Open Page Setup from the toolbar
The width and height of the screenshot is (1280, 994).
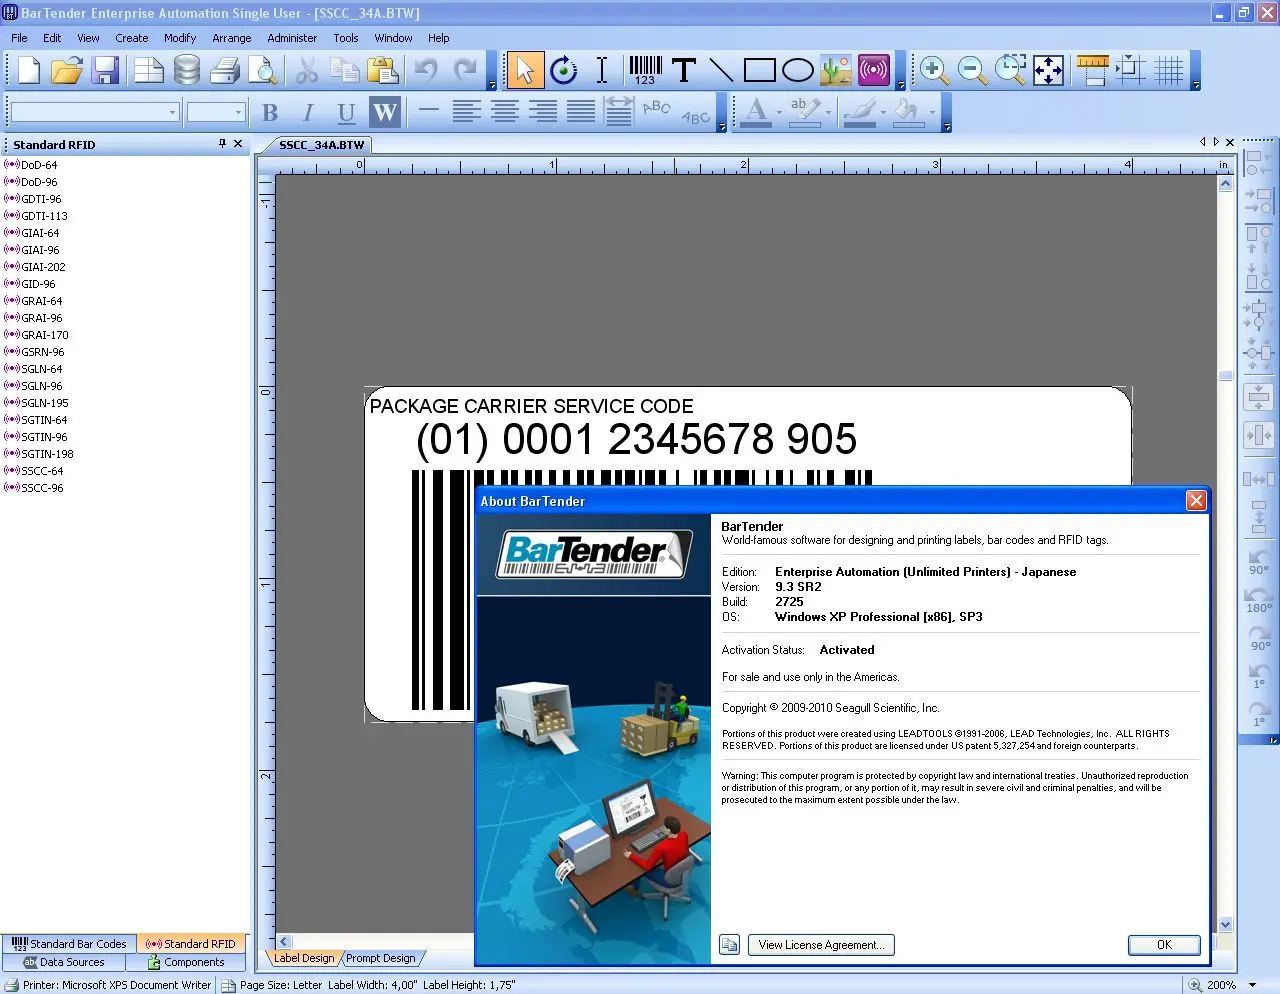(149, 70)
